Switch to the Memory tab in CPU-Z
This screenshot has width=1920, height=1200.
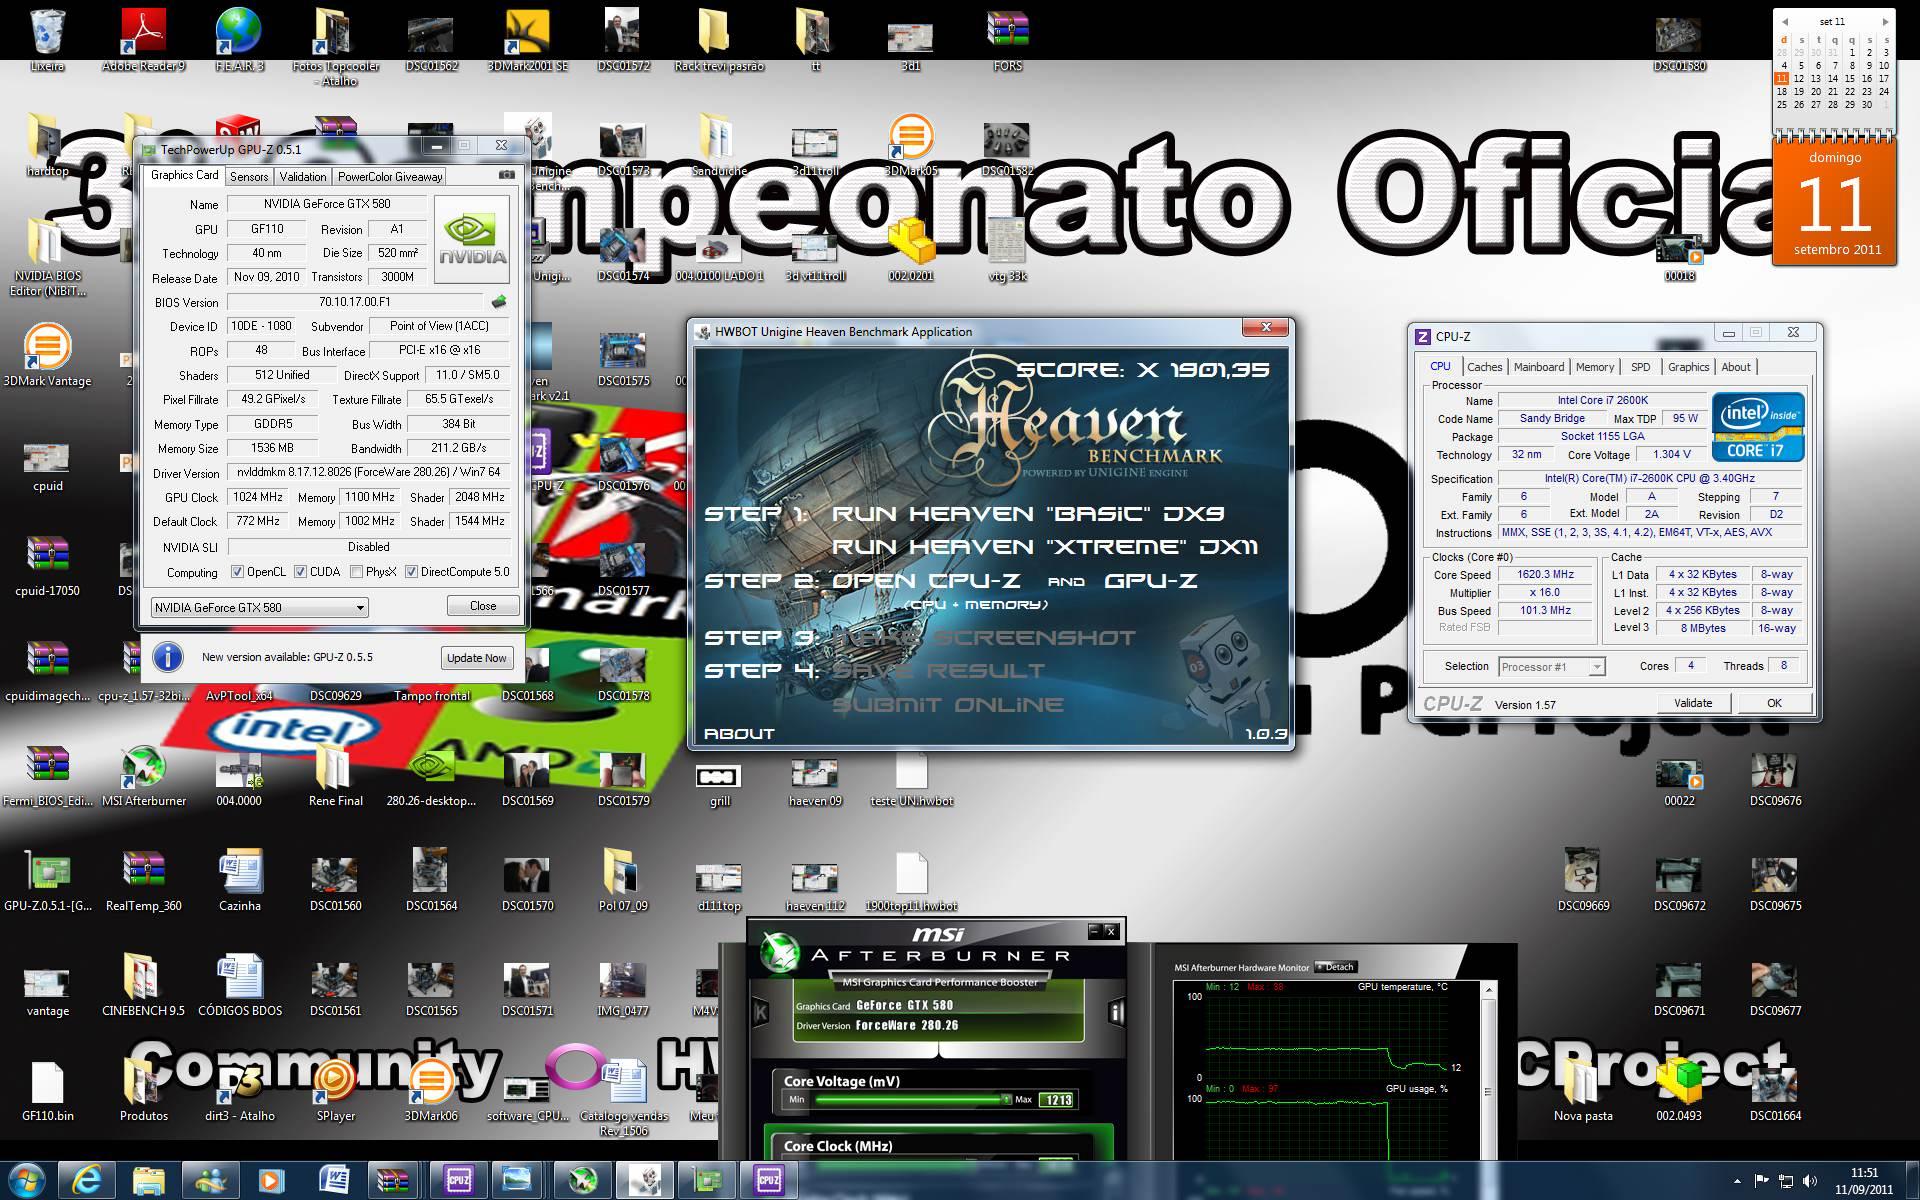(x=1595, y=367)
